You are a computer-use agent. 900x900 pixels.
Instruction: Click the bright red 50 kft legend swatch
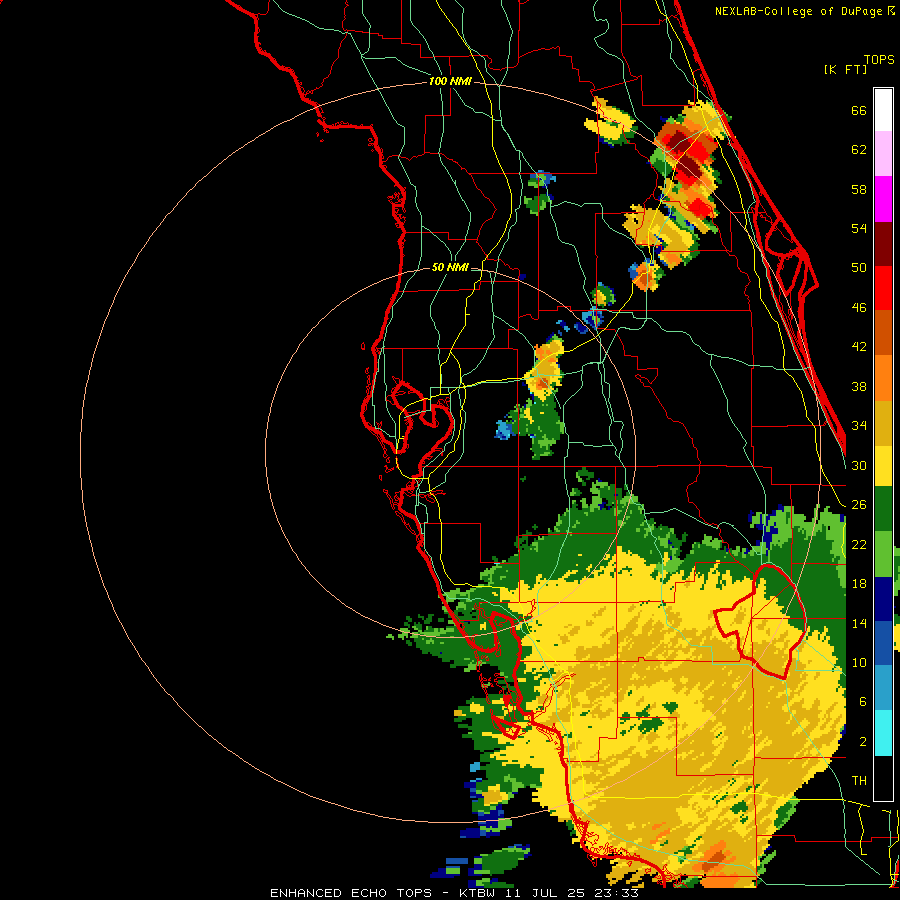coord(883,288)
